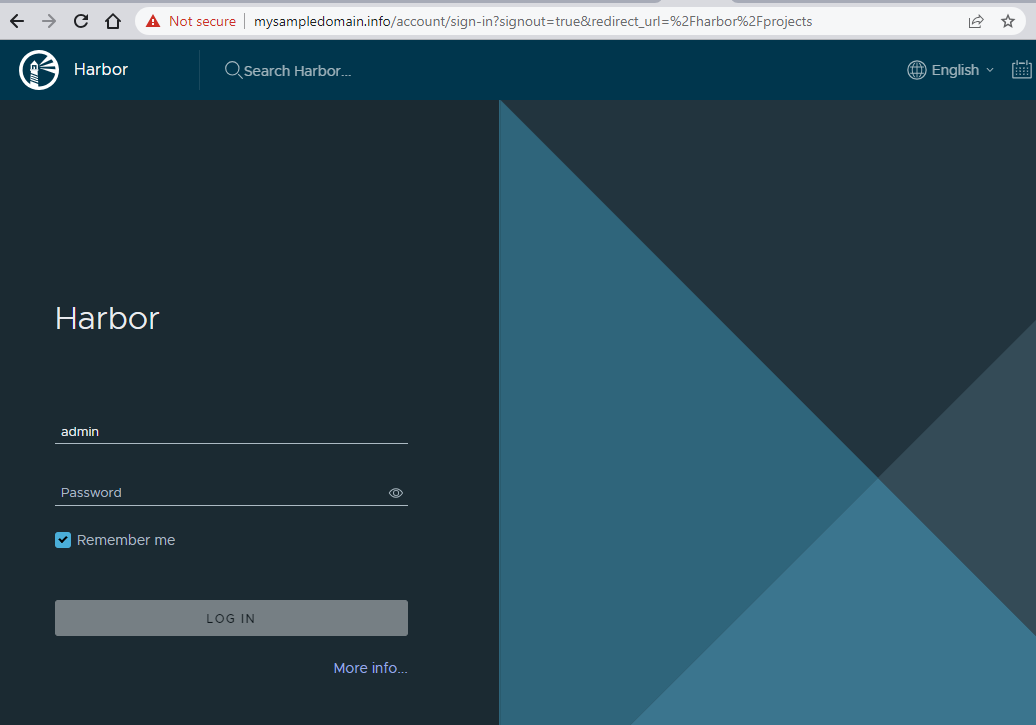Open the English language dropdown
The width and height of the screenshot is (1036, 725).
click(x=950, y=70)
